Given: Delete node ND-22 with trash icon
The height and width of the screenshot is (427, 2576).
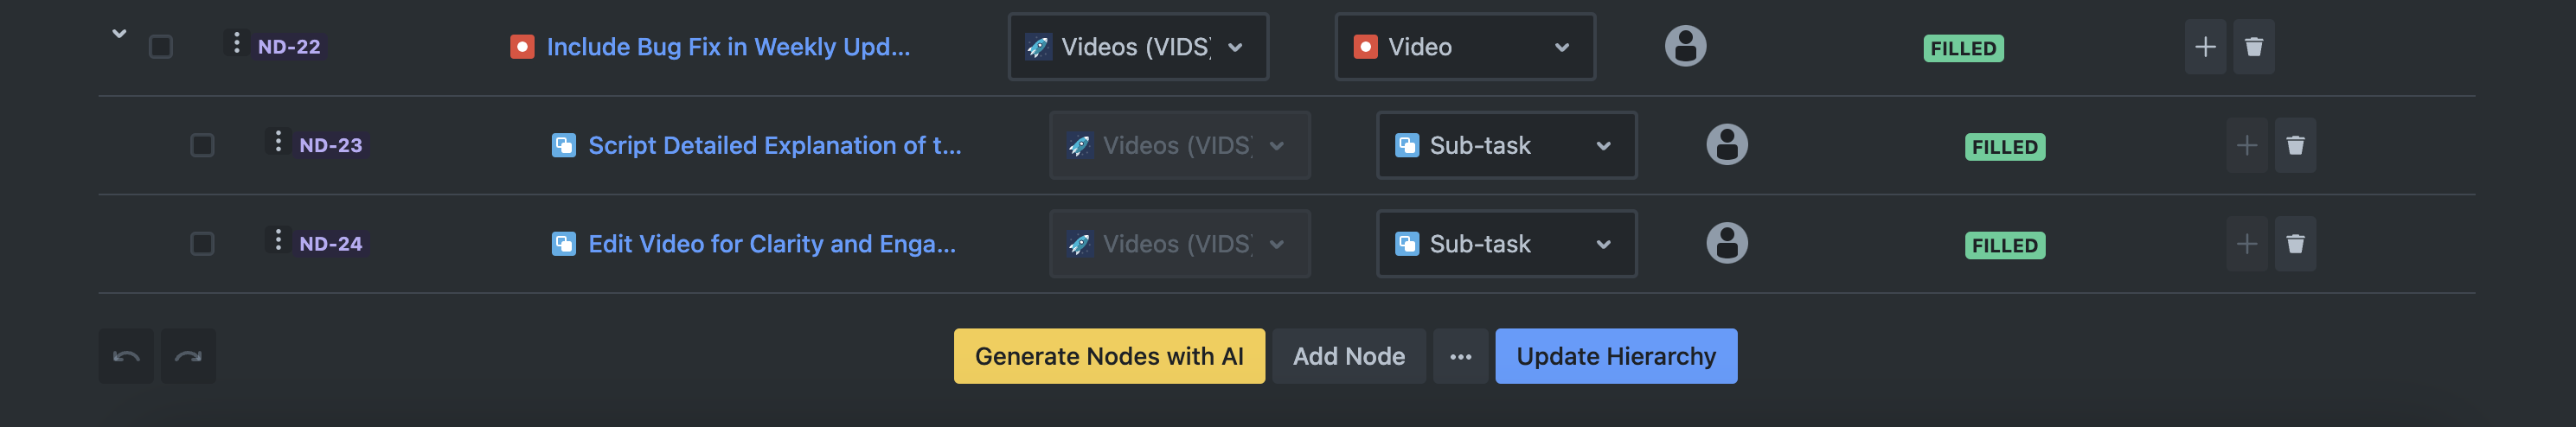Looking at the screenshot, I should pos(2253,47).
